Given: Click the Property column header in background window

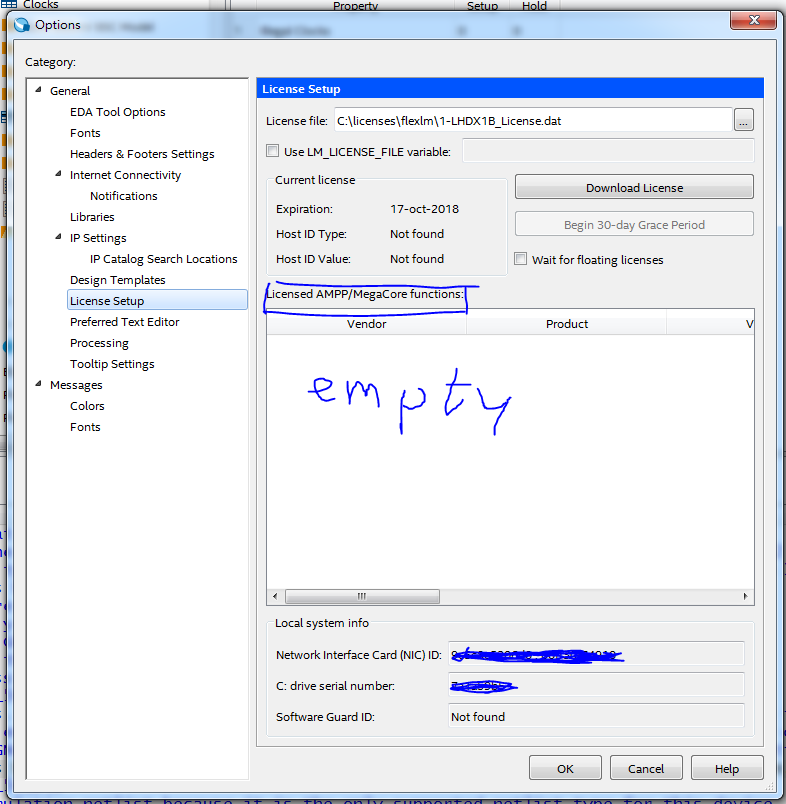Looking at the screenshot, I should pos(355,5).
